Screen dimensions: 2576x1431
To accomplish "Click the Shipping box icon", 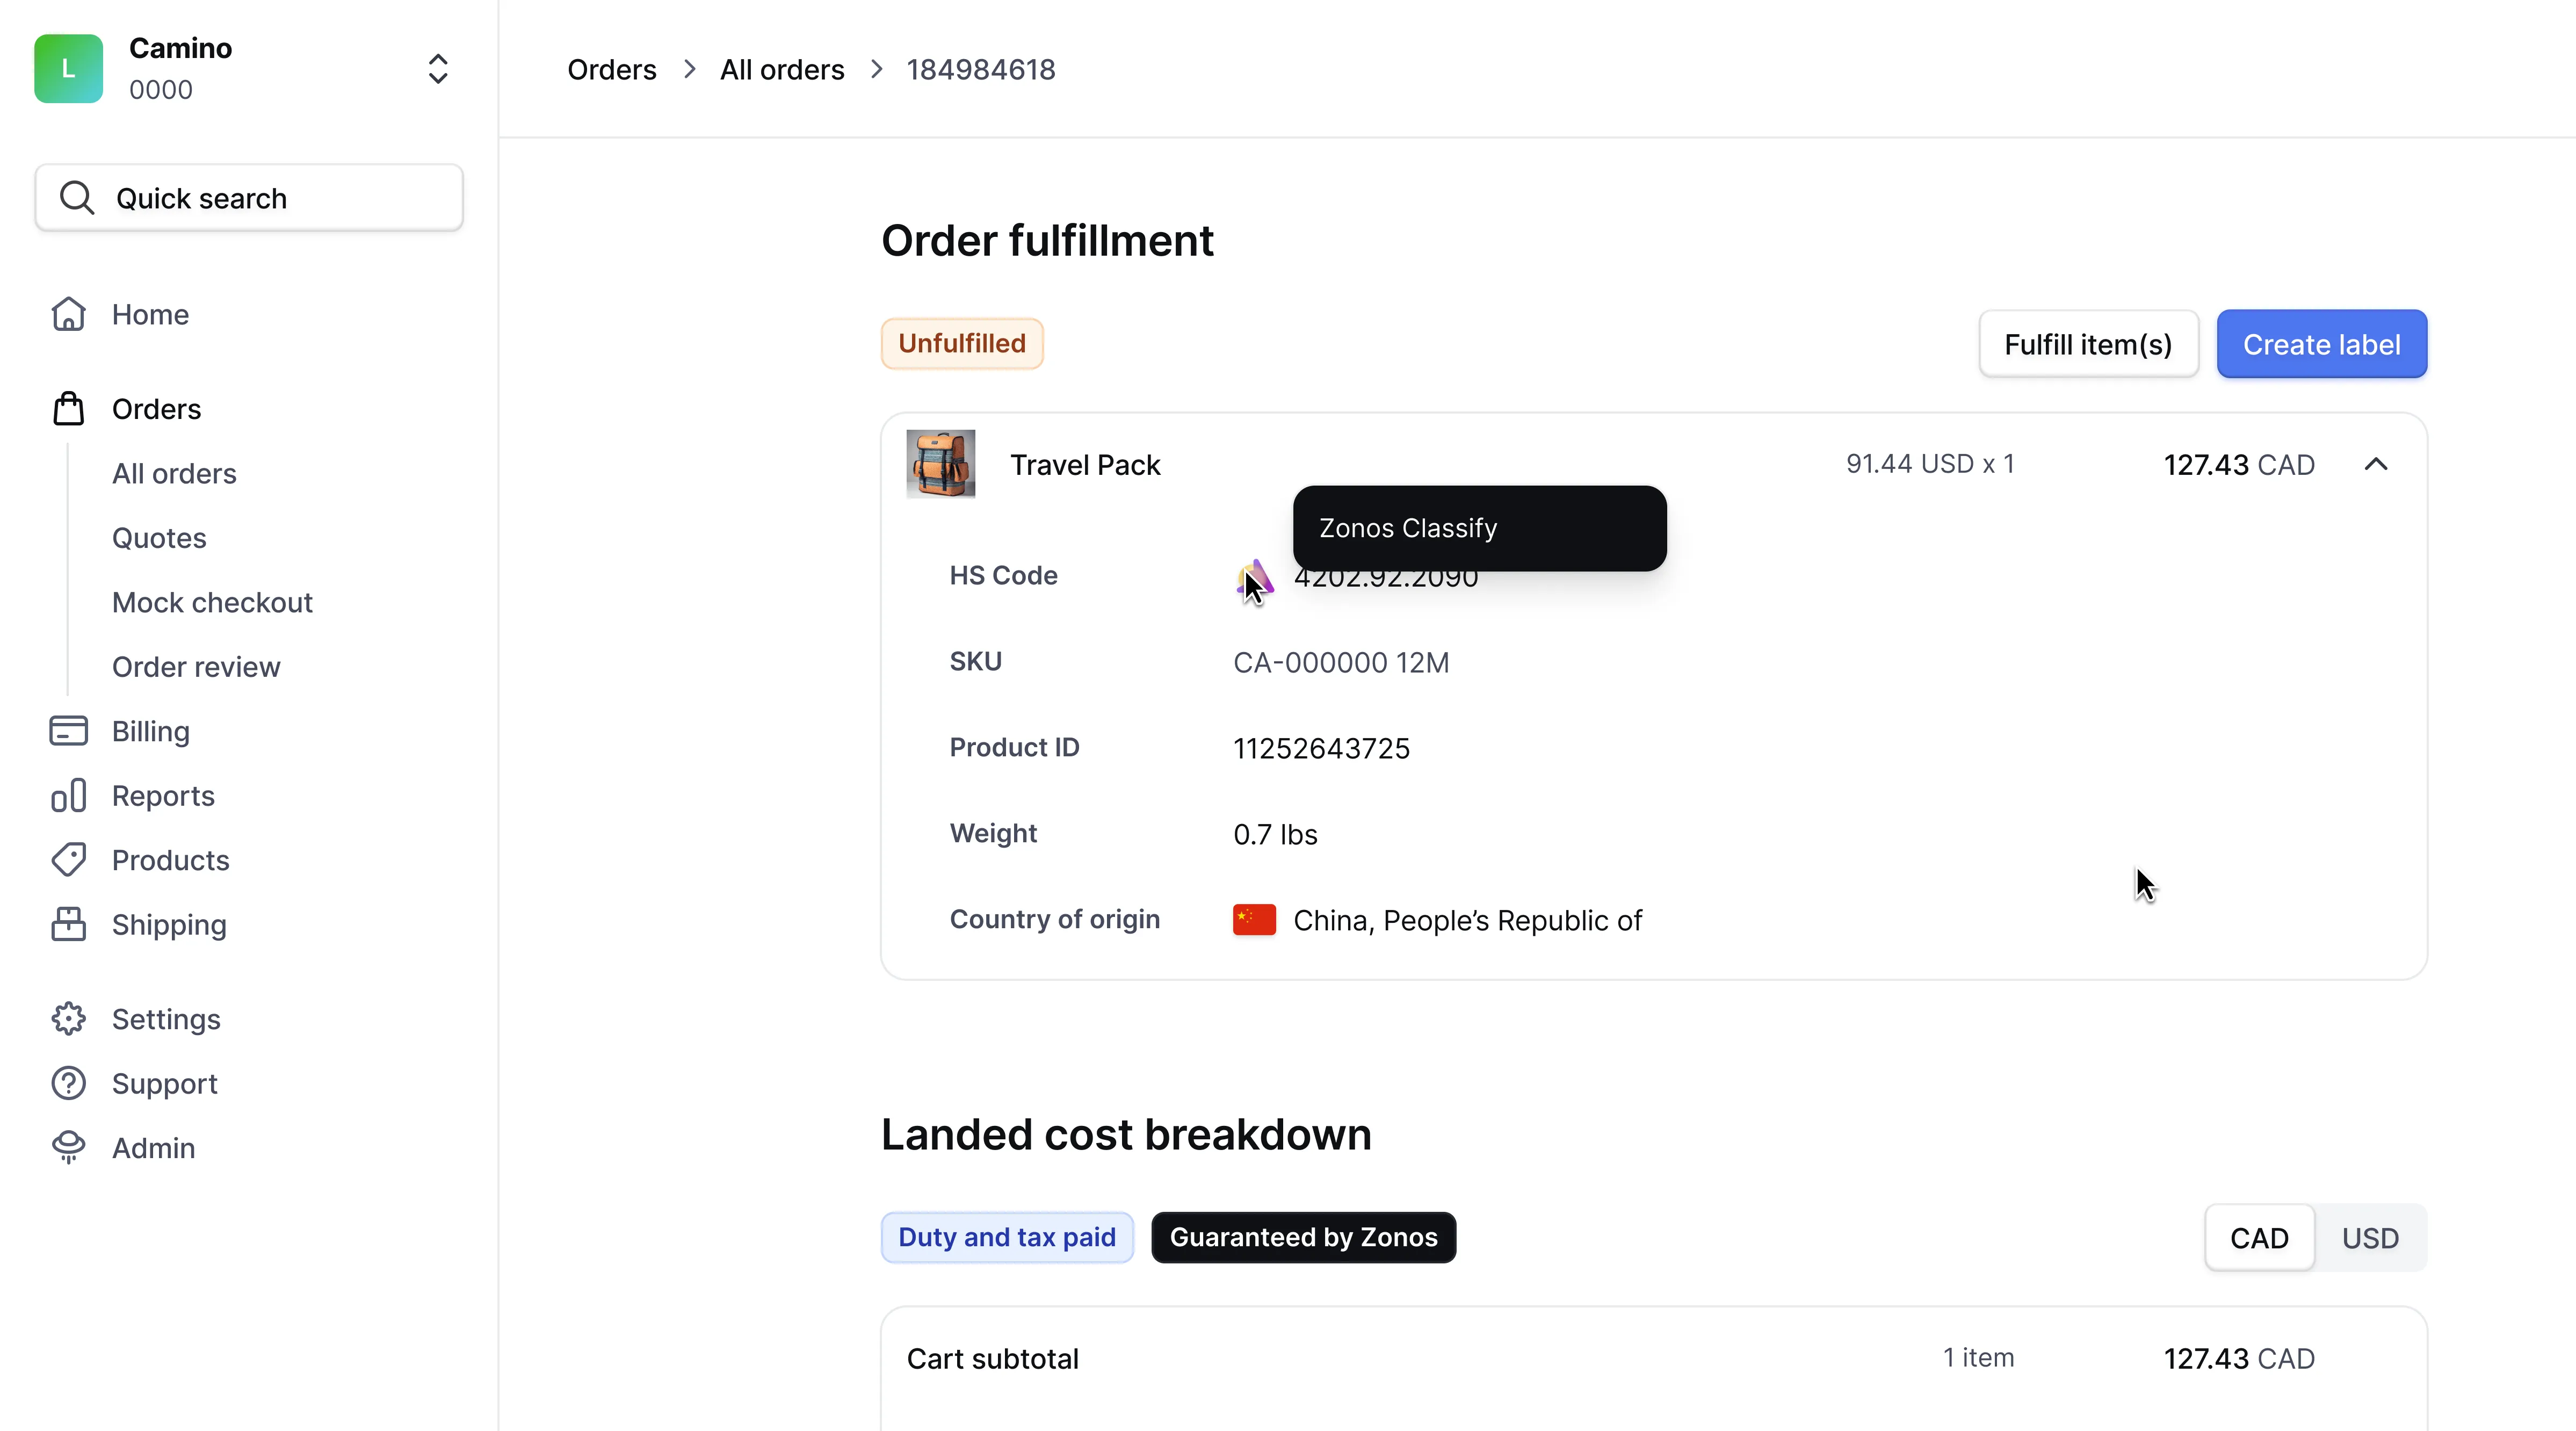I will coord(68,924).
